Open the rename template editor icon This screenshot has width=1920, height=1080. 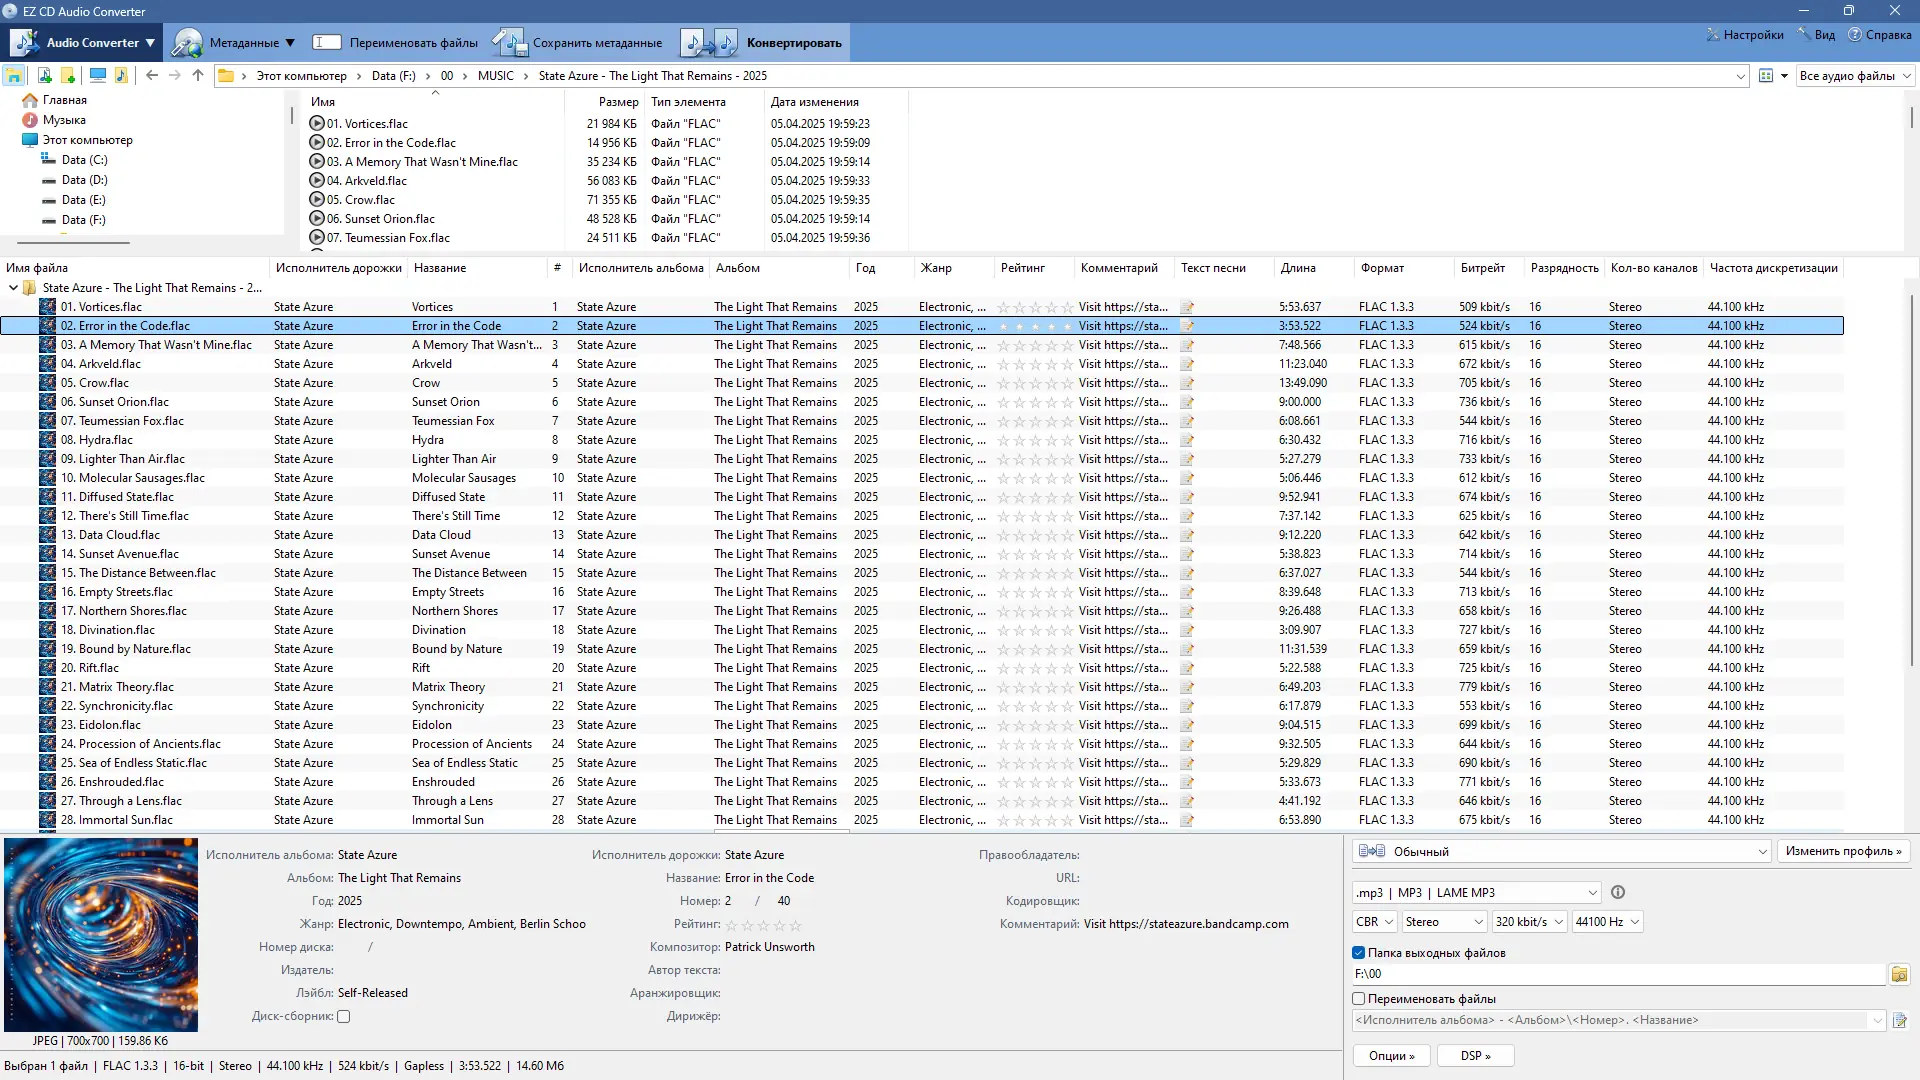click(1899, 1019)
